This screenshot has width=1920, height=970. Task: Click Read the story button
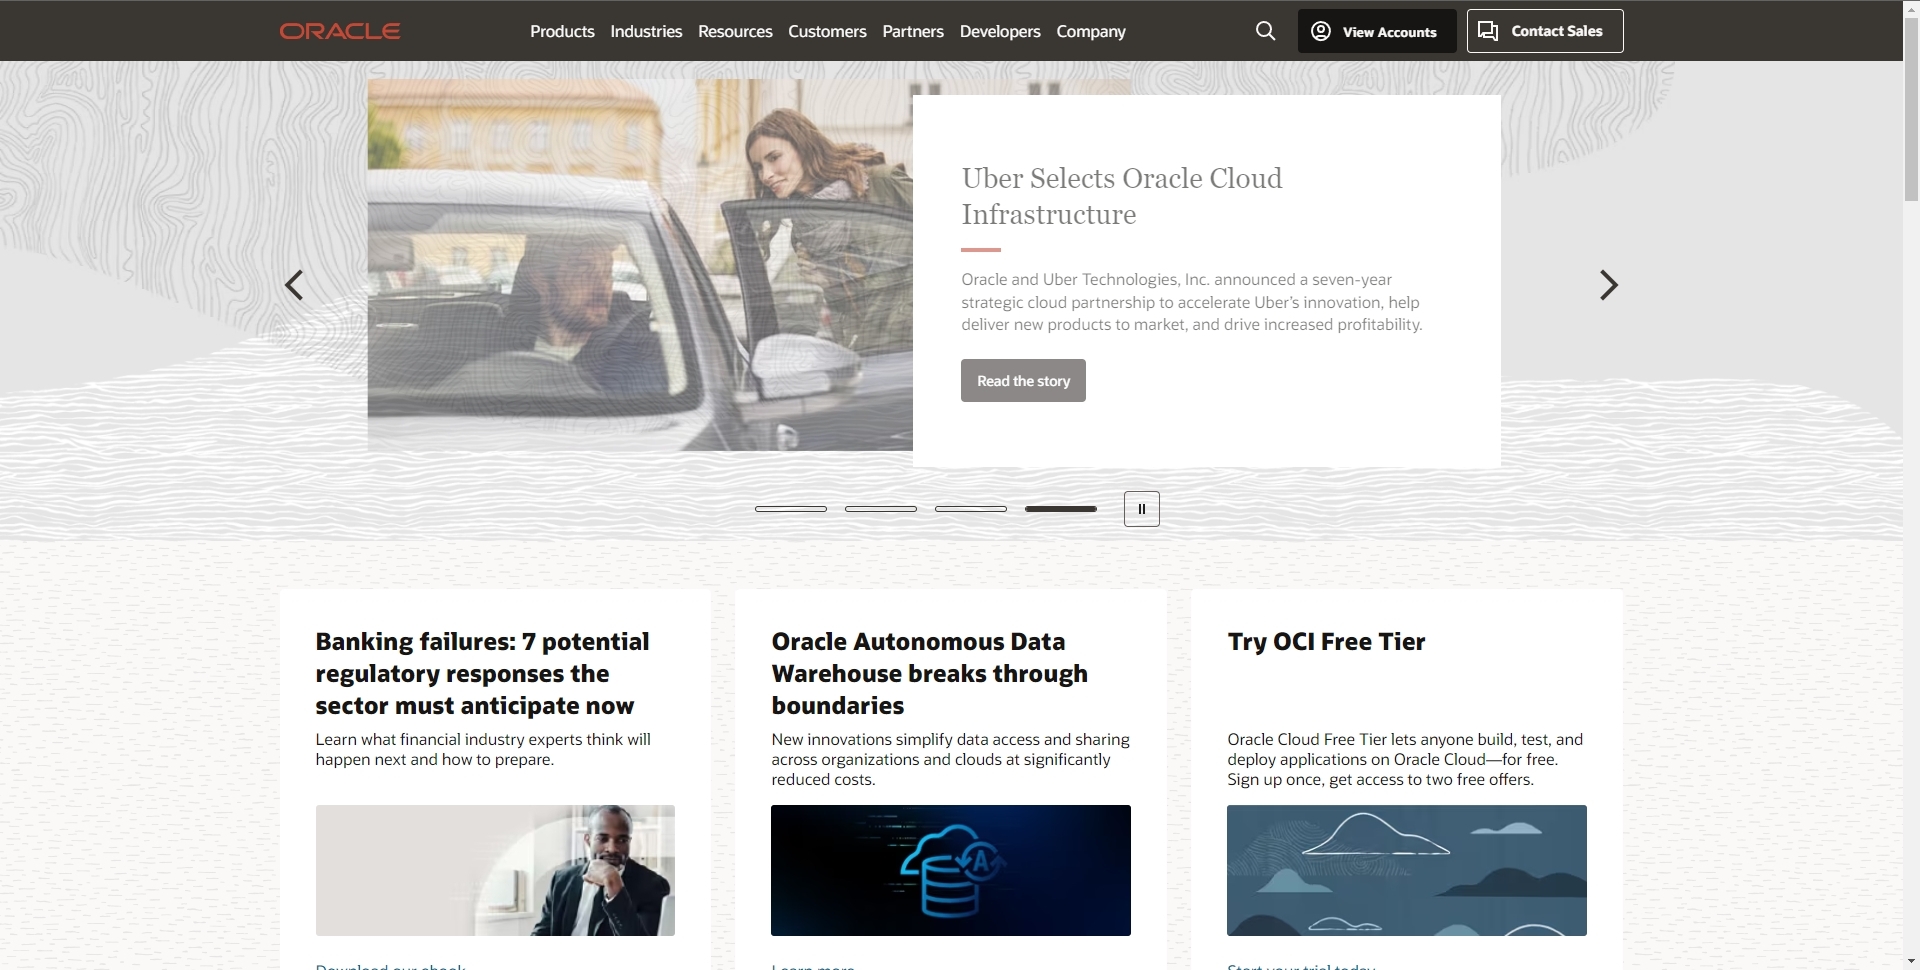click(x=1023, y=381)
